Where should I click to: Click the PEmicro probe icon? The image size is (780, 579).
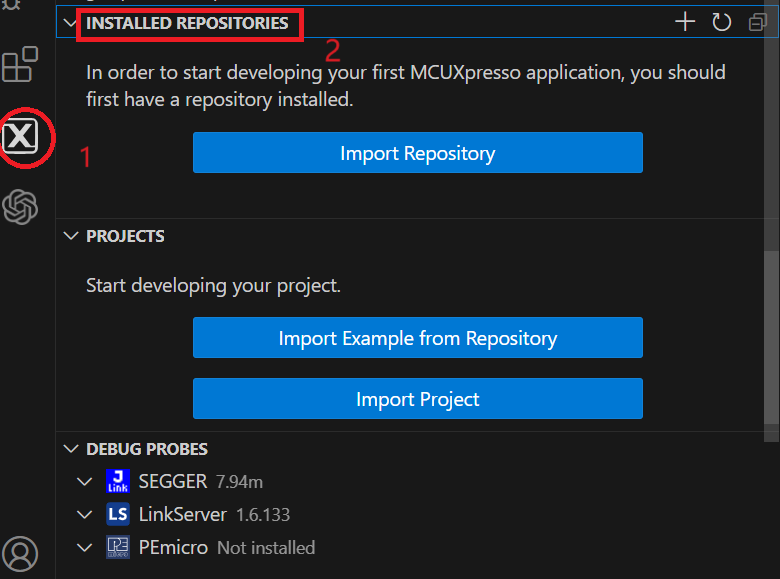(117, 548)
